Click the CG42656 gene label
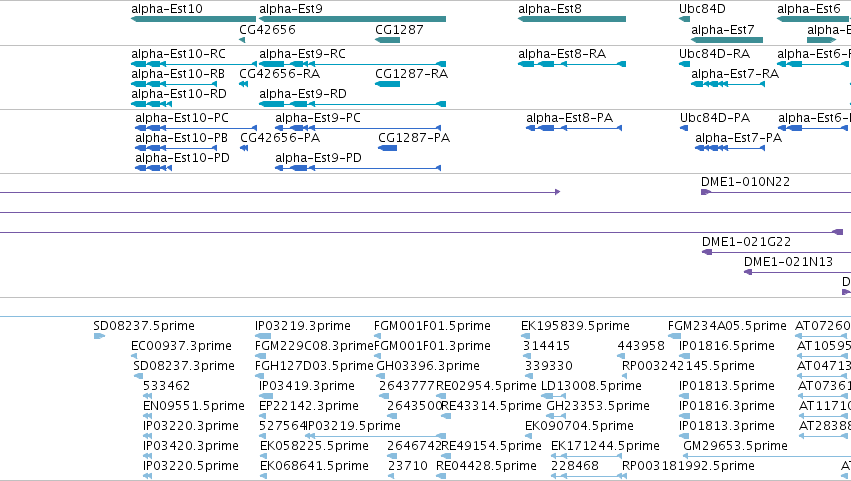This screenshot has width=851, height=481. click(x=268, y=29)
